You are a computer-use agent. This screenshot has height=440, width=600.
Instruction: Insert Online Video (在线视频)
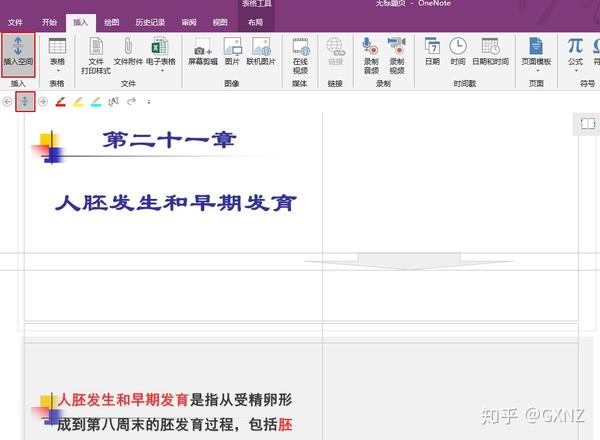pyautogui.click(x=300, y=55)
